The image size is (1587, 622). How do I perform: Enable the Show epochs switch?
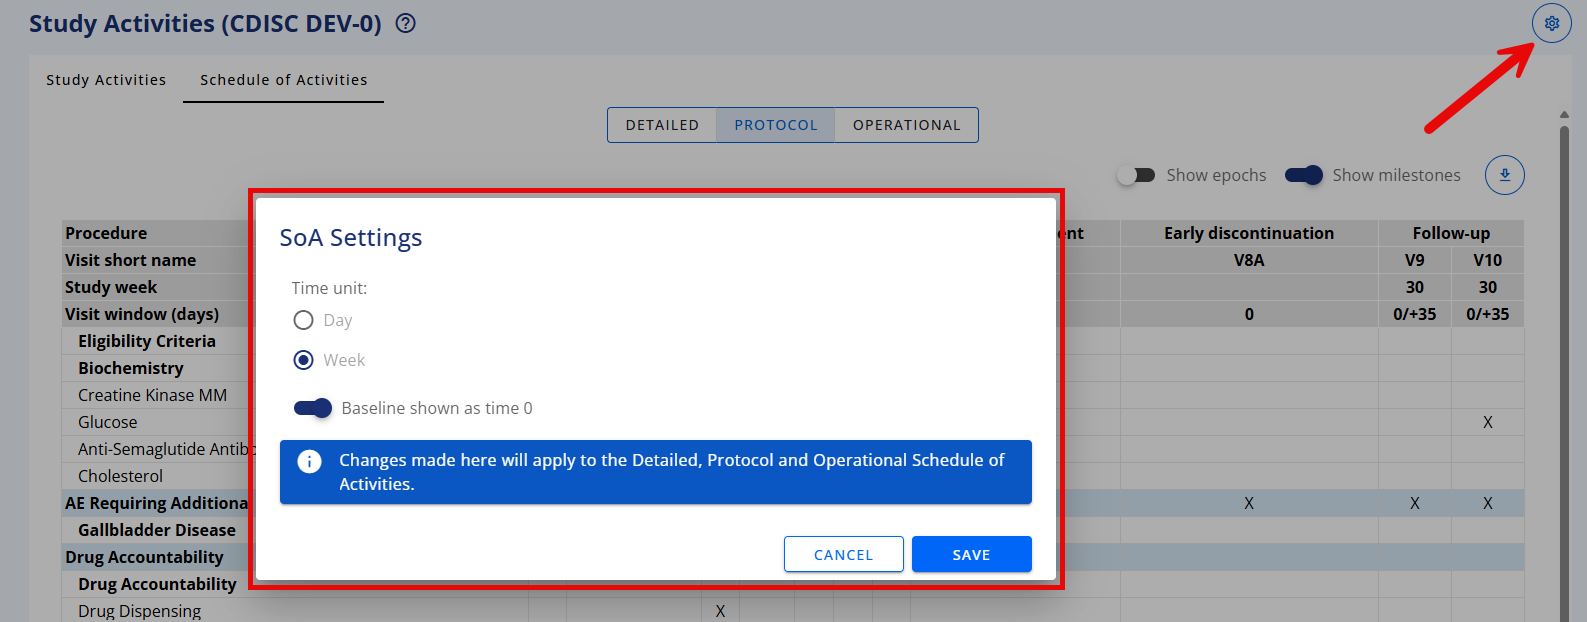pos(1136,175)
